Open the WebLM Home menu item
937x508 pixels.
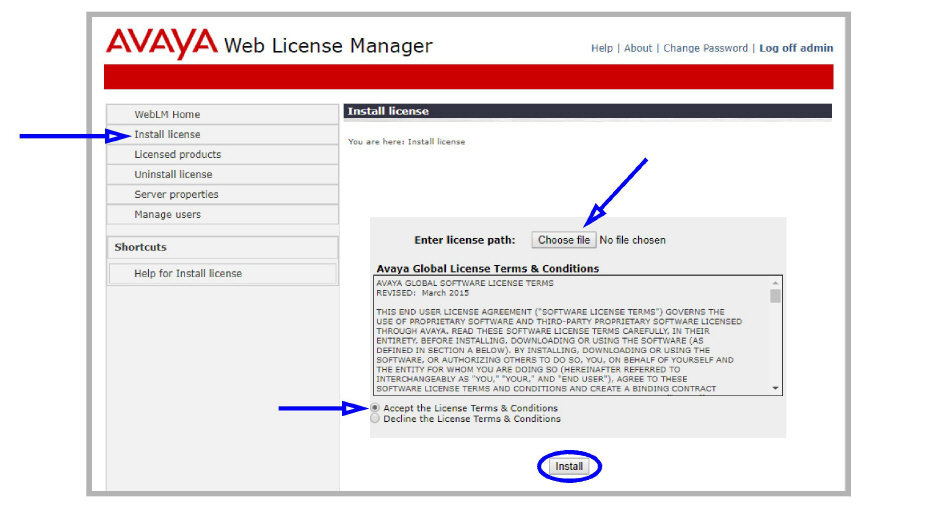tap(222, 114)
